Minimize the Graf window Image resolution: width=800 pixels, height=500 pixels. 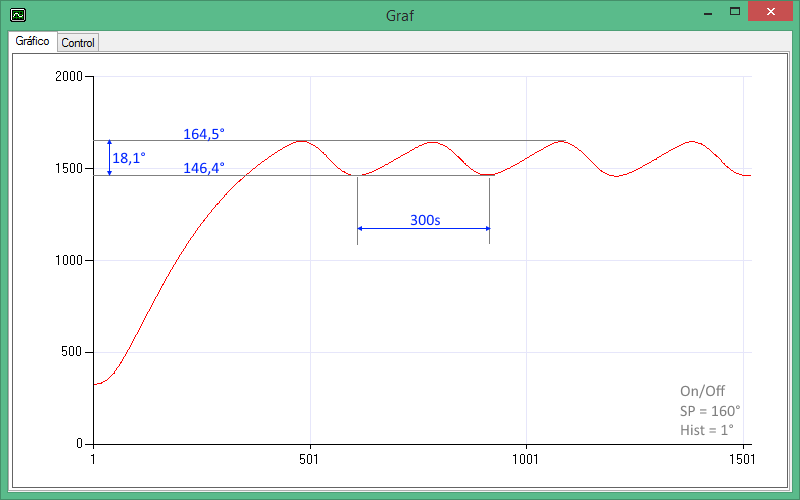point(706,13)
